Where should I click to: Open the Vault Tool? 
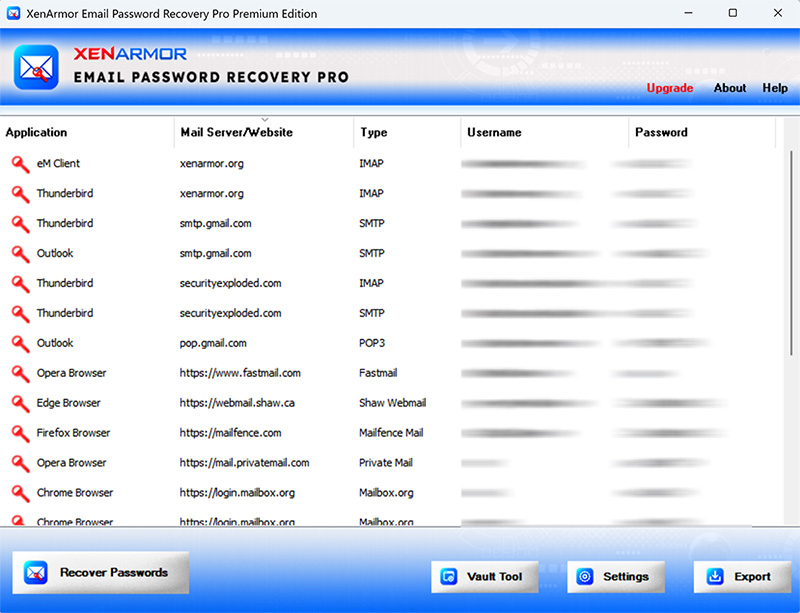click(x=485, y=577)
